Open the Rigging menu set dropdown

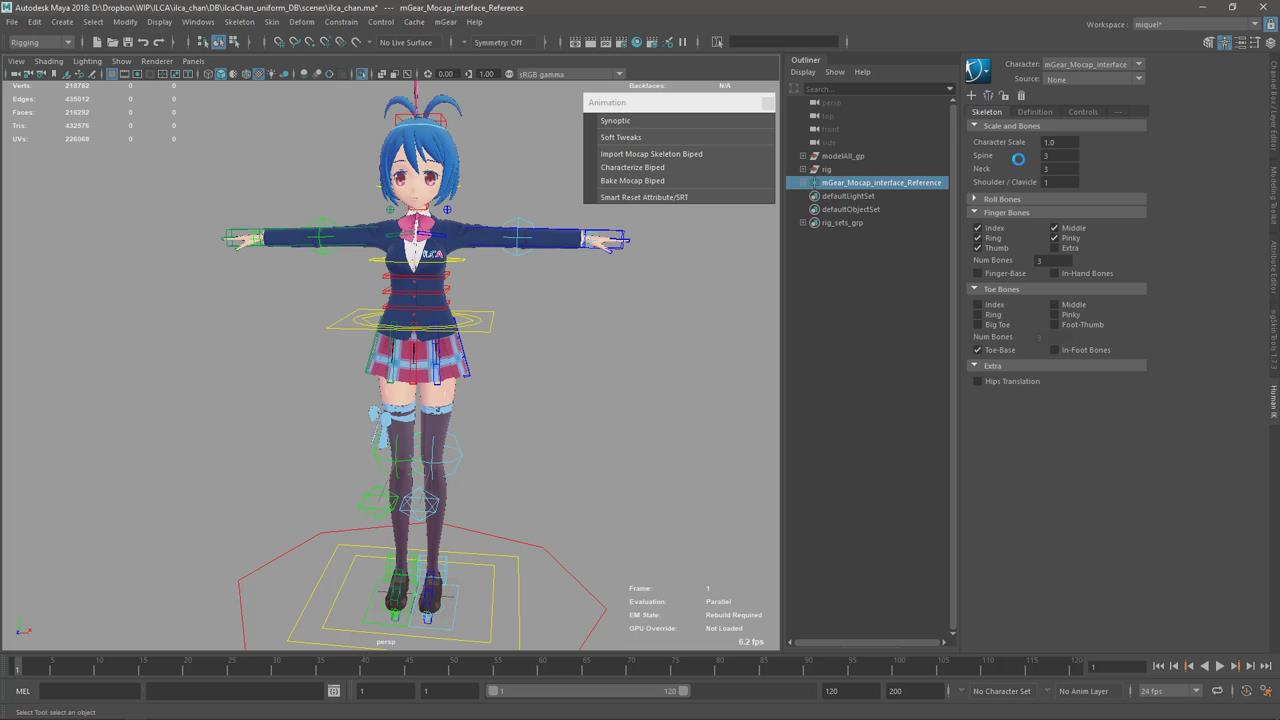click(x=41, y=42)
